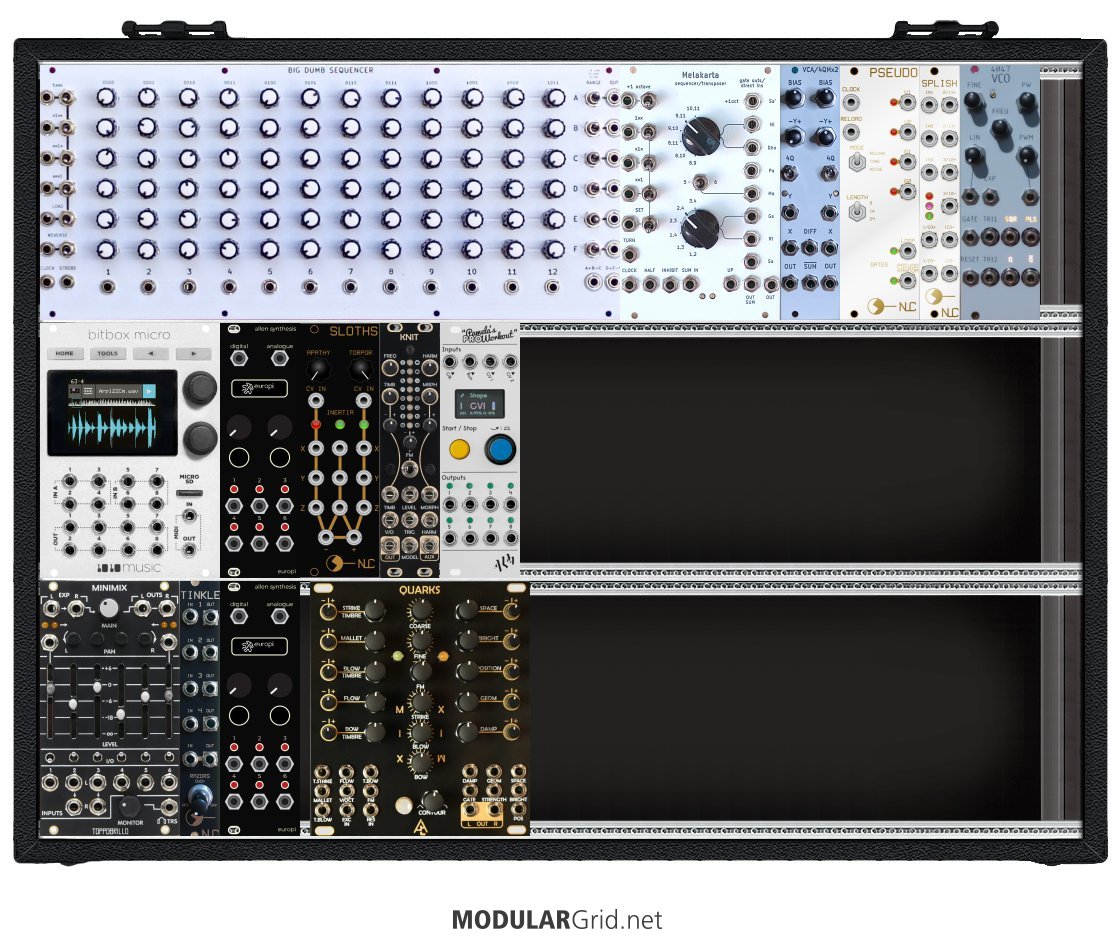Click the SLOTHS APATHY knob
The width and height of the screenshot is (1115, 941).
(x=318, y=370)
